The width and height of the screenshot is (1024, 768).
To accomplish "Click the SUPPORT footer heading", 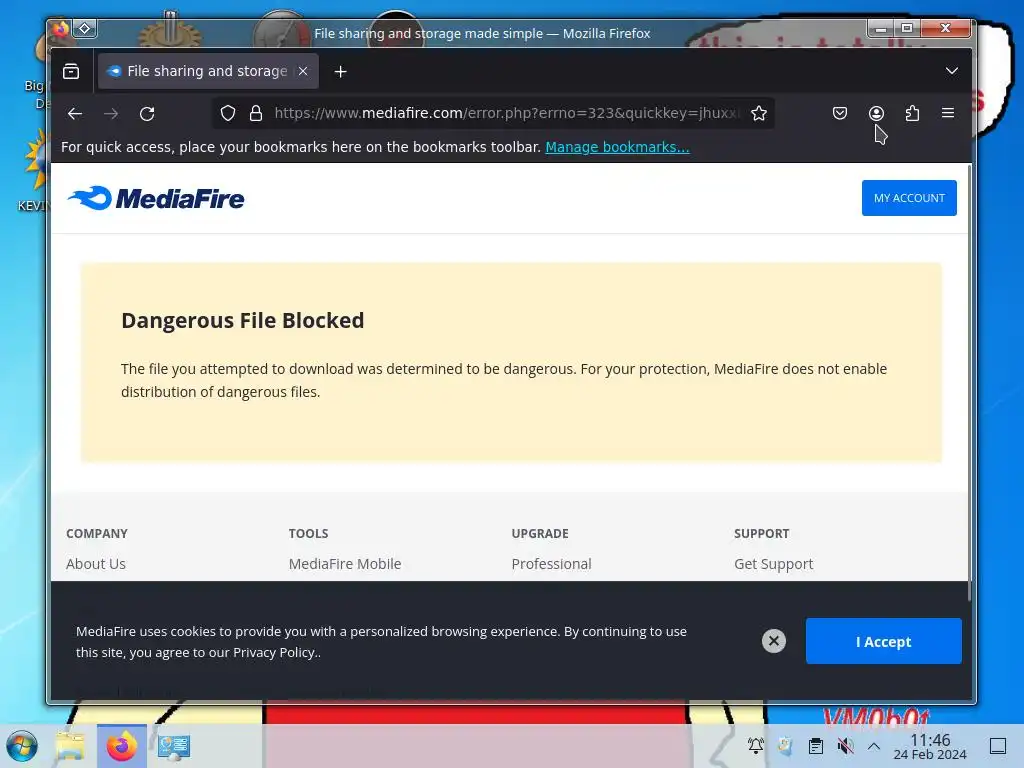I will pos(761,534).
